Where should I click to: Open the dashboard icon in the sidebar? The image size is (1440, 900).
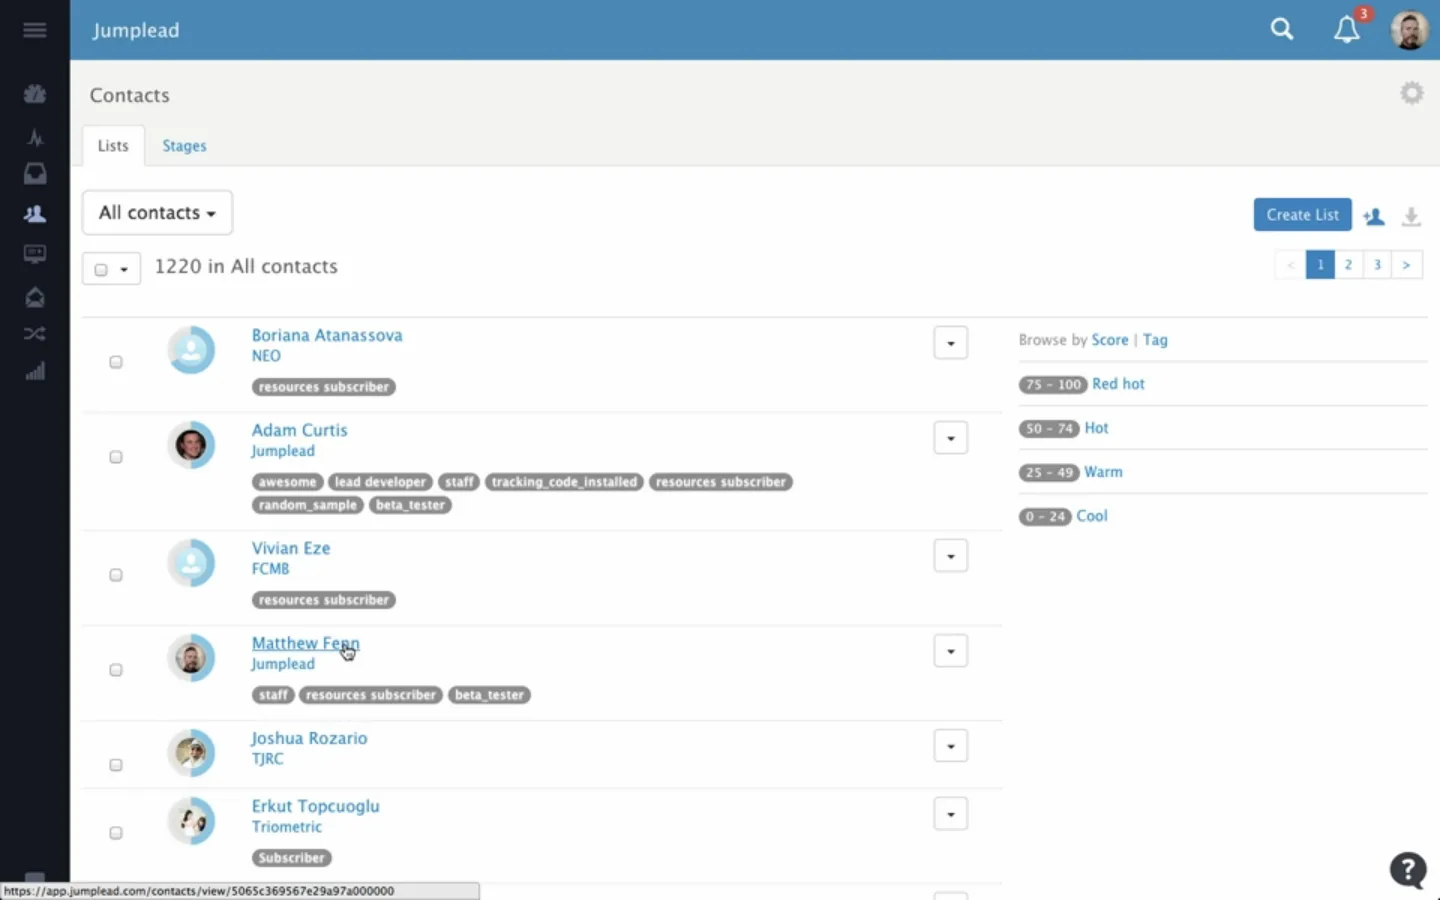click(35, 94)
